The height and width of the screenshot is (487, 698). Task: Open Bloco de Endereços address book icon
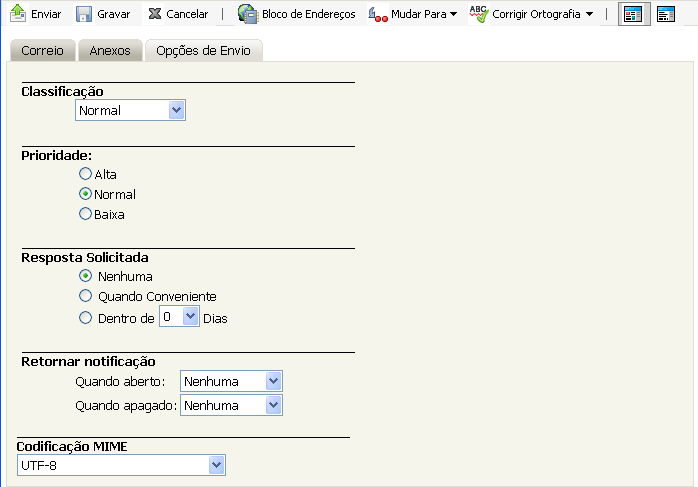point(248,13)
